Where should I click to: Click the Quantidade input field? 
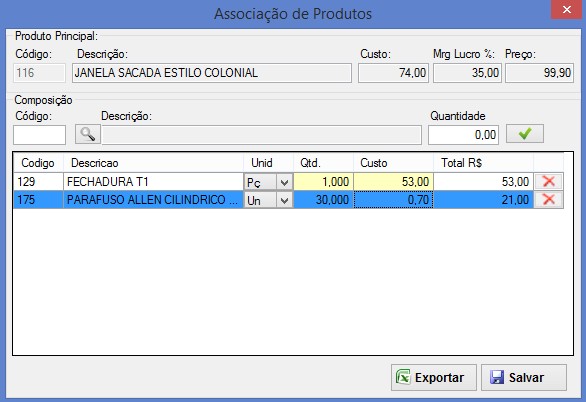click(x=463, y=135)
